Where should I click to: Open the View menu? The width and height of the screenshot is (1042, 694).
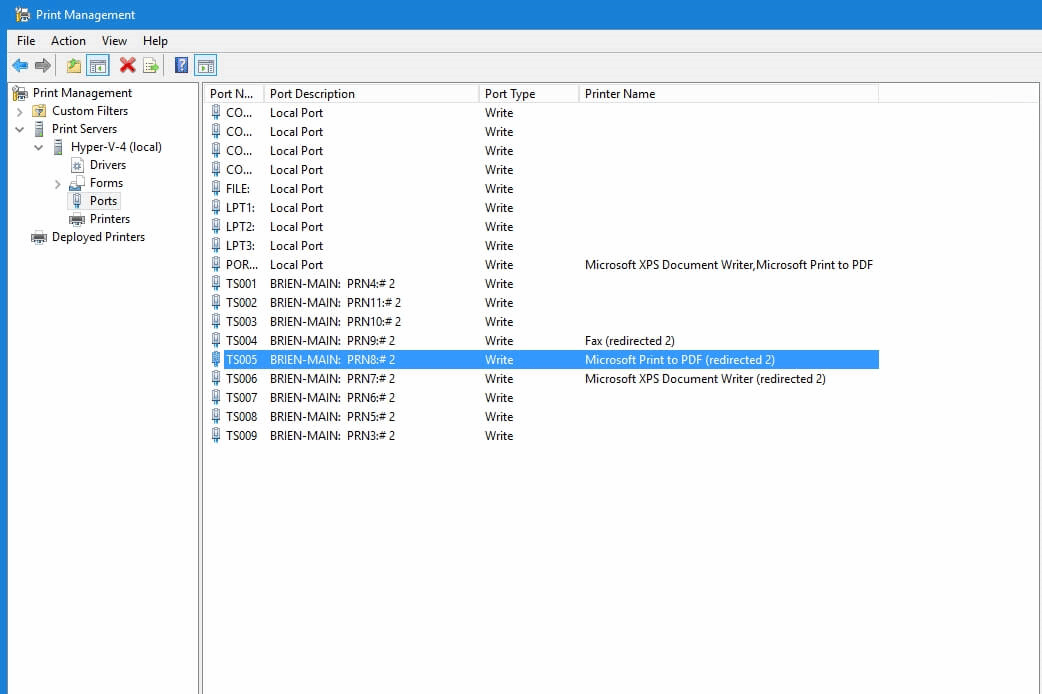pyautogui.click(x=114, y=41)
